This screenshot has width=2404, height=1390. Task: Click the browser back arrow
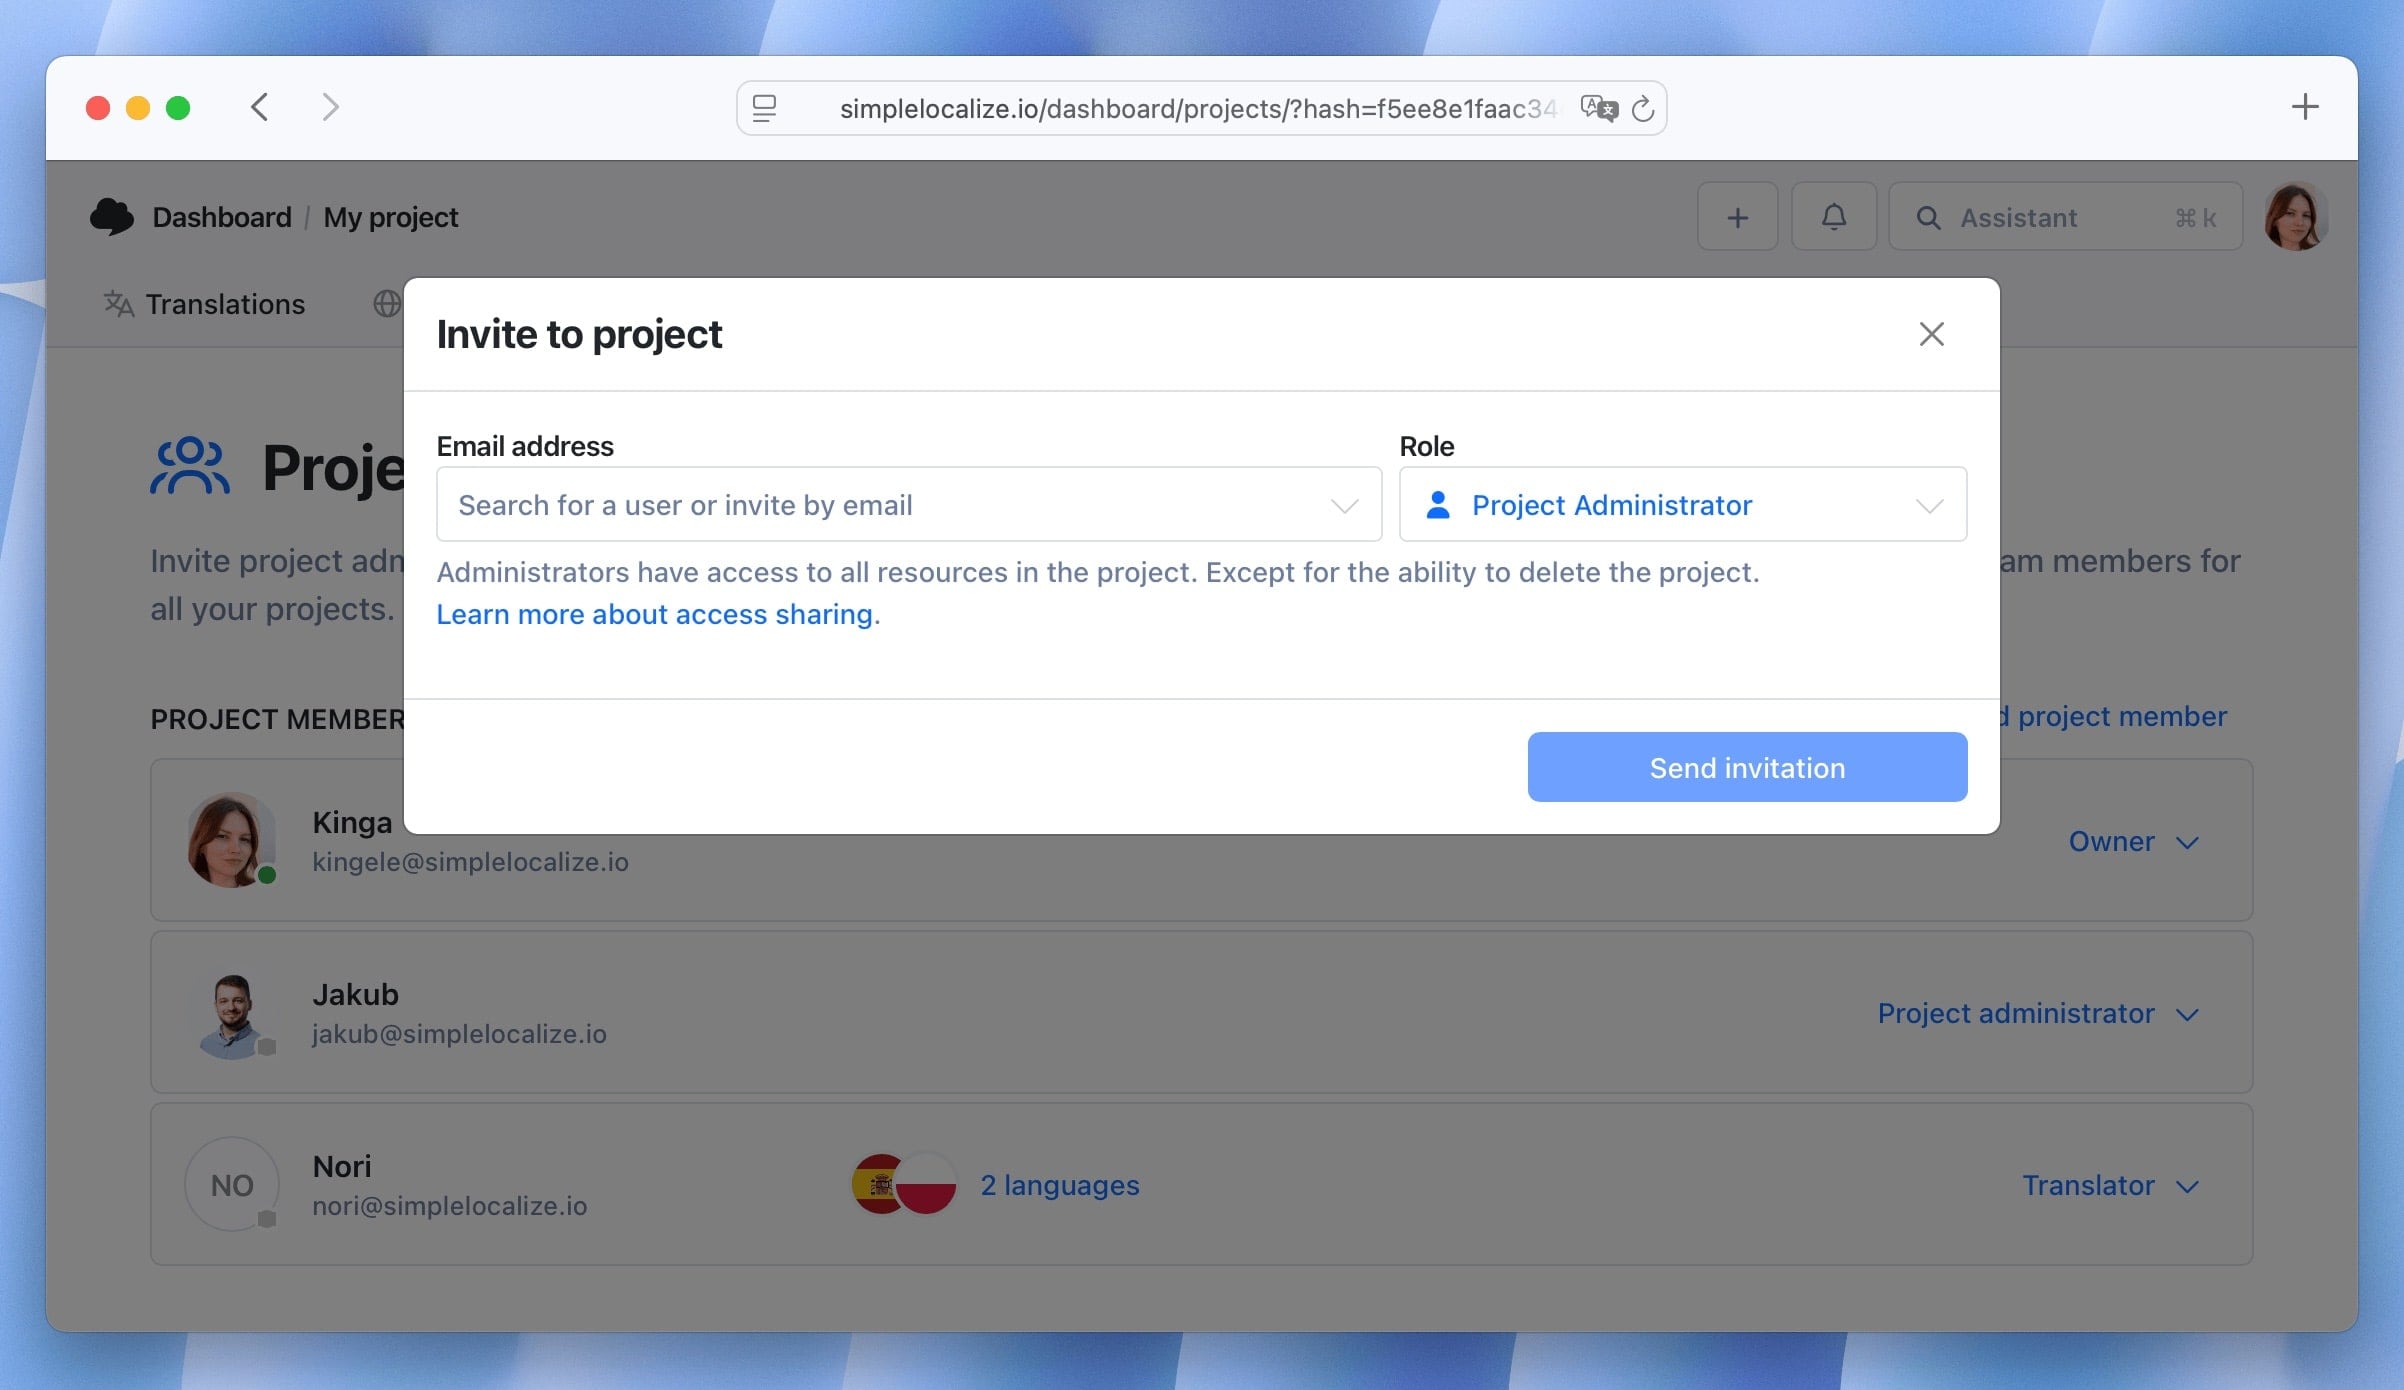coord(260,107)
